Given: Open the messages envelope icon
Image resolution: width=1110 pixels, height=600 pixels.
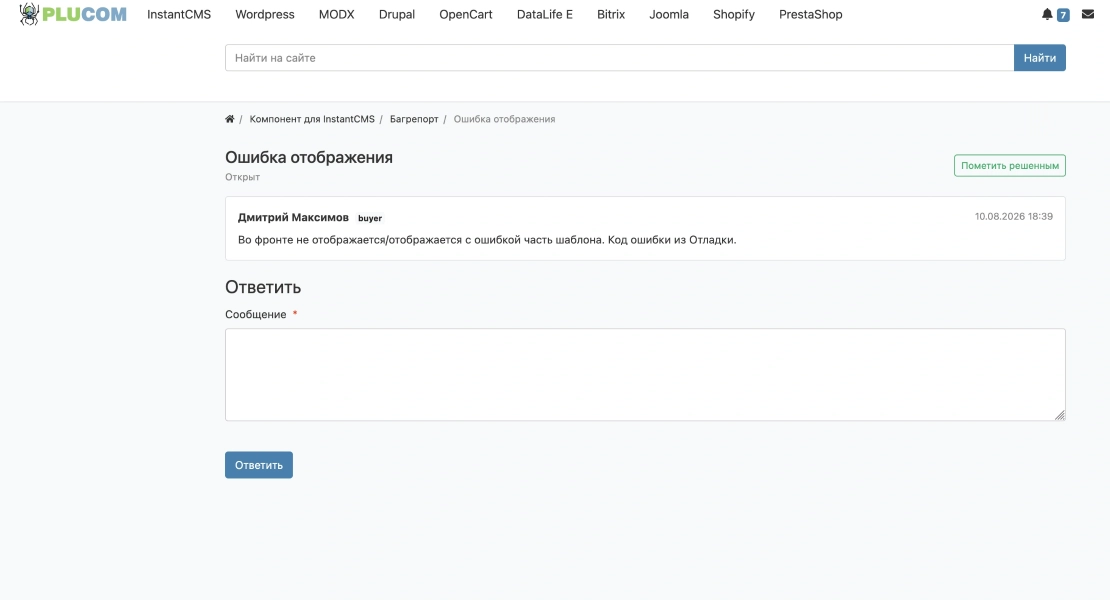Looking at the screenshot, I should (x=1088, y=14).
